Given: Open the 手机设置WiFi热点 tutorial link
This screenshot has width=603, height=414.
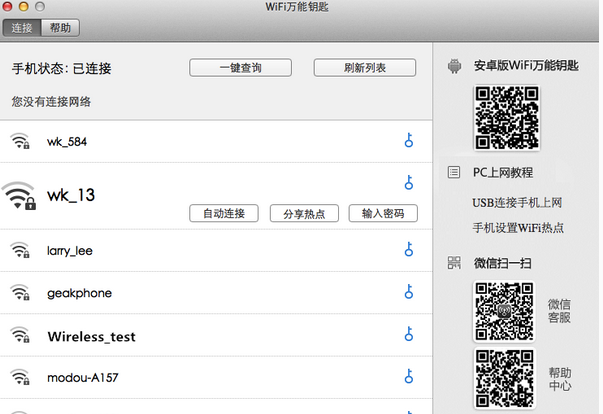Looking at the screenshot, I should (x=518, y=228).
